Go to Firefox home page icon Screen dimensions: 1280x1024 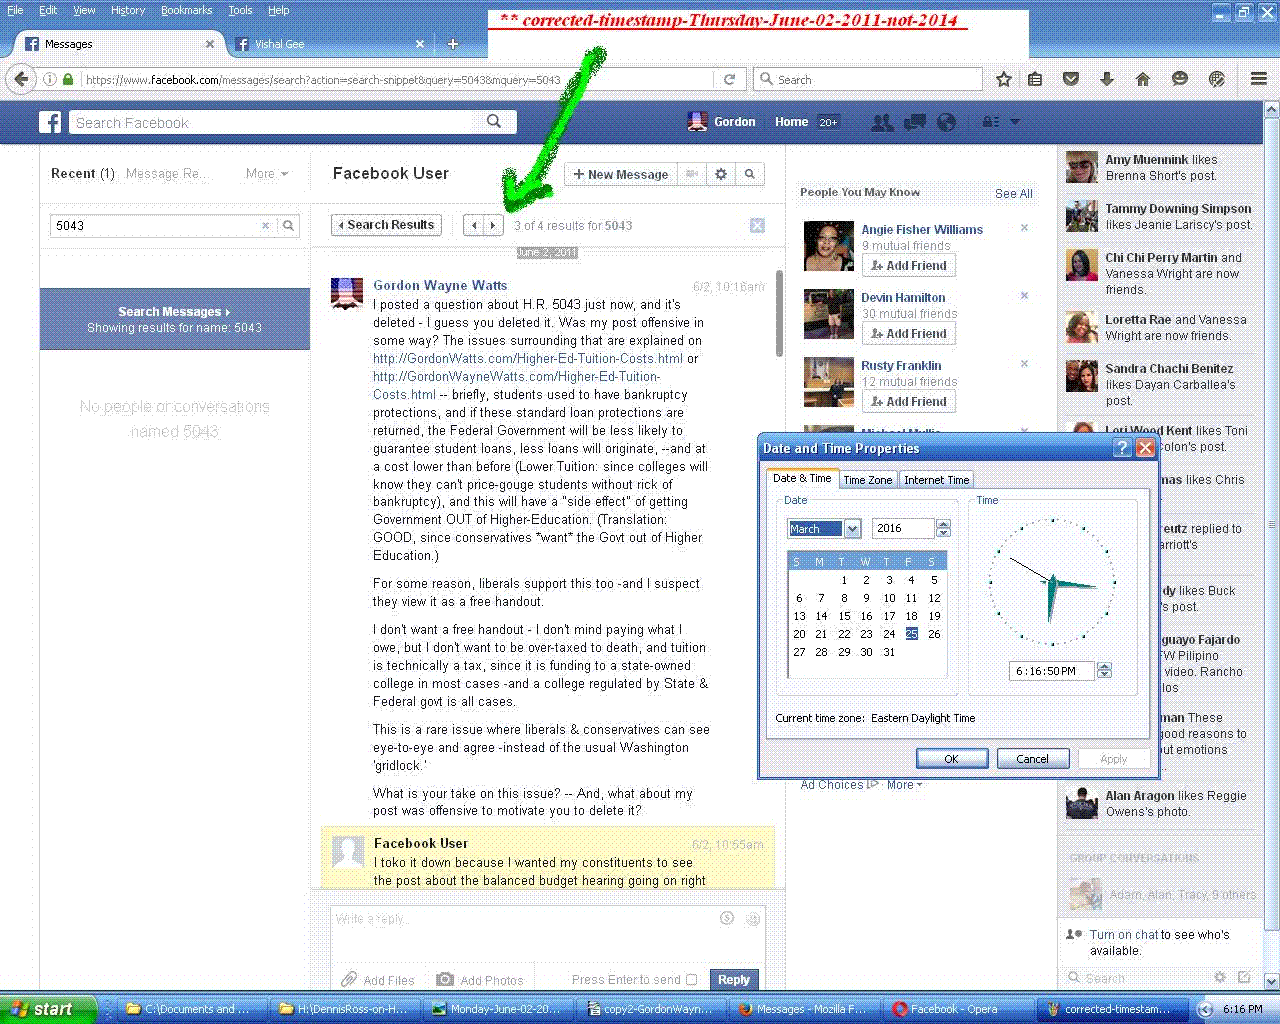click(1143, 79)
